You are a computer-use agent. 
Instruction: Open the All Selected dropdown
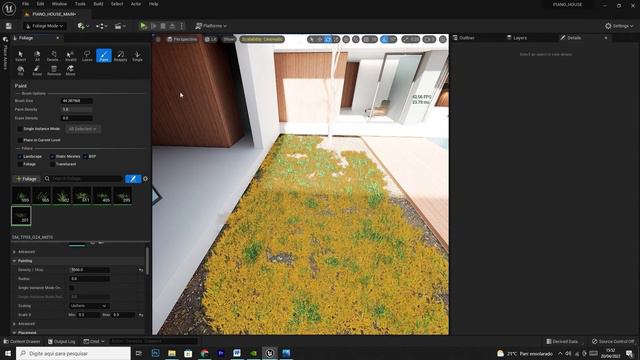(x=83, y=129)
